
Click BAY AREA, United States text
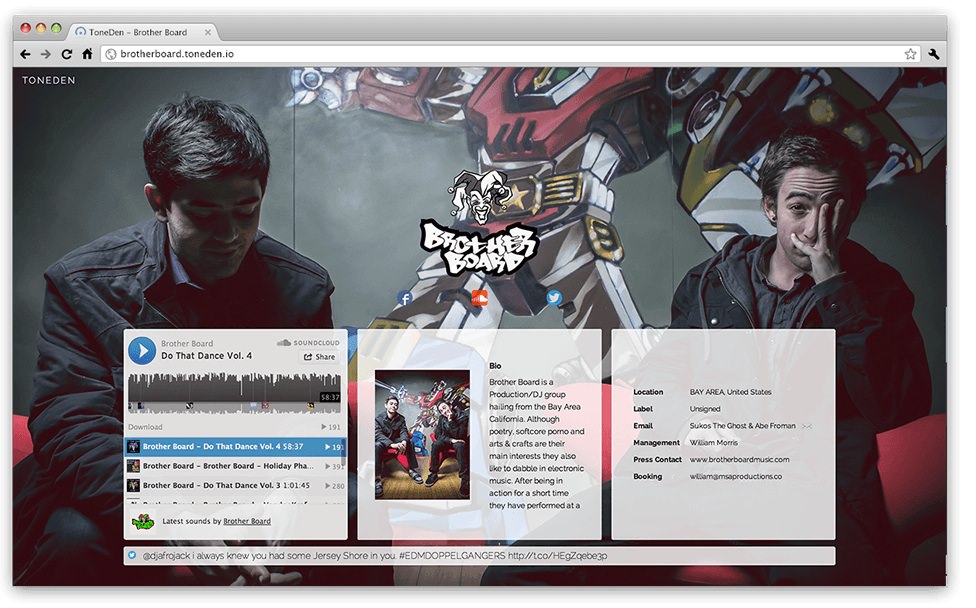tap(730, 392)
